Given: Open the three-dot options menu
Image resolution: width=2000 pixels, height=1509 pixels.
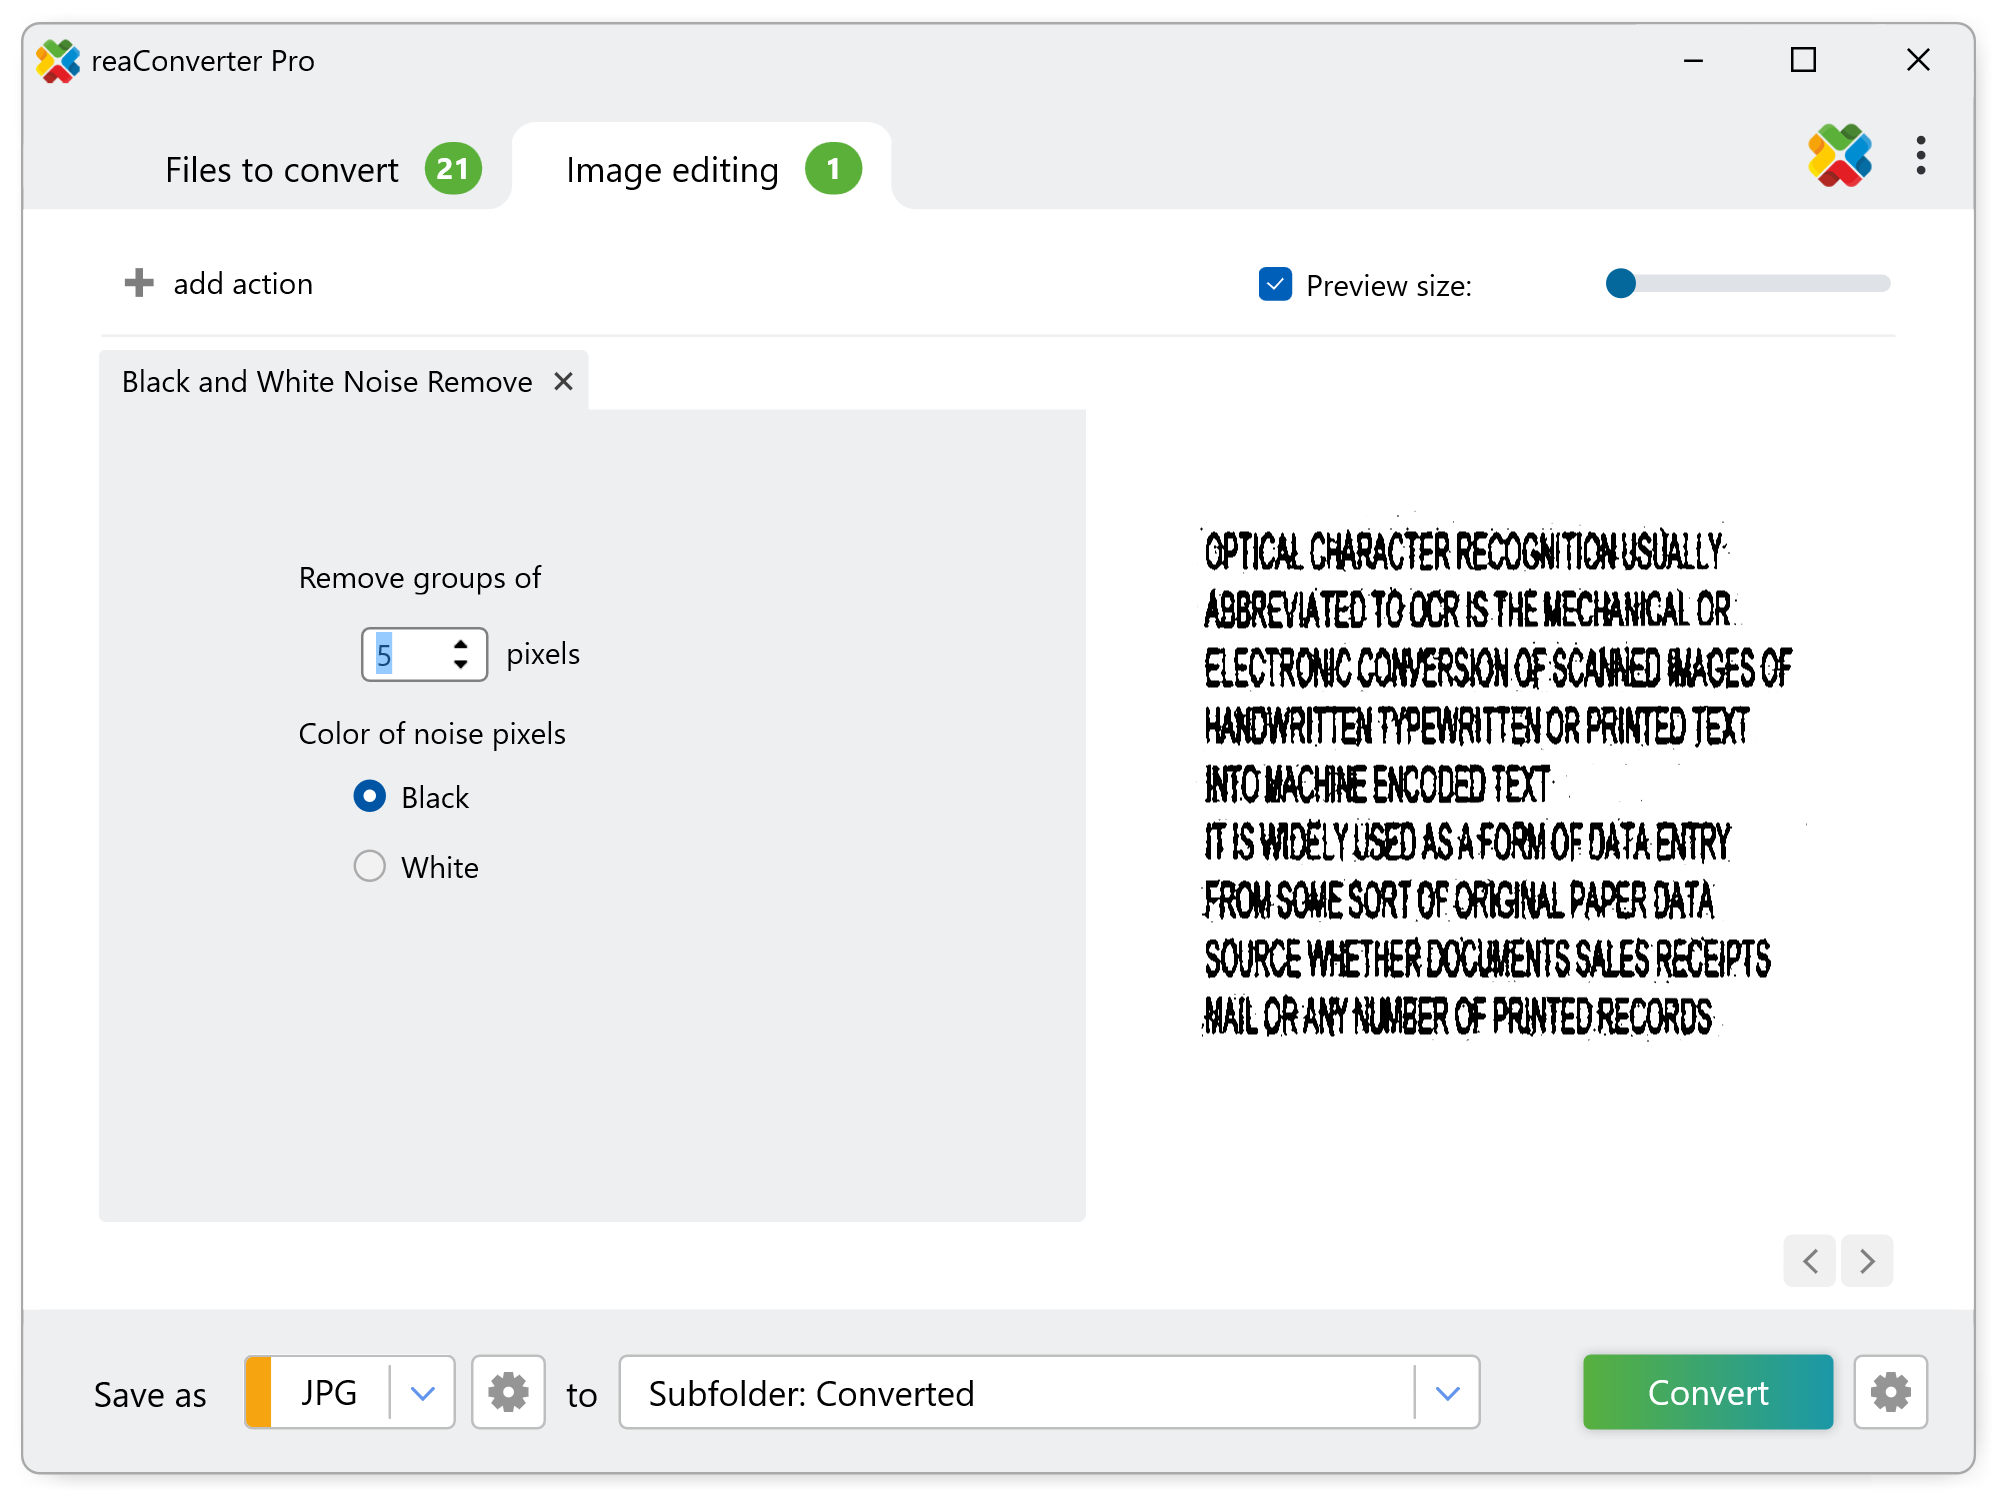Looking at the screenshot, I should [1920, 156].
